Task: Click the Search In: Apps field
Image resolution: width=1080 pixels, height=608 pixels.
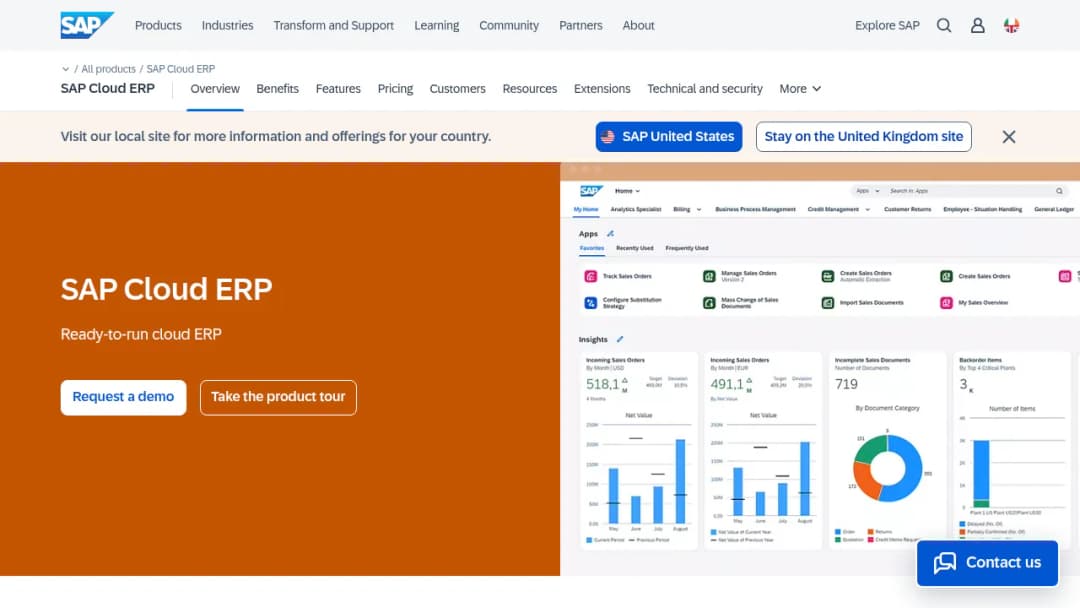Action: pyautogui.click(x=957, y=191)
